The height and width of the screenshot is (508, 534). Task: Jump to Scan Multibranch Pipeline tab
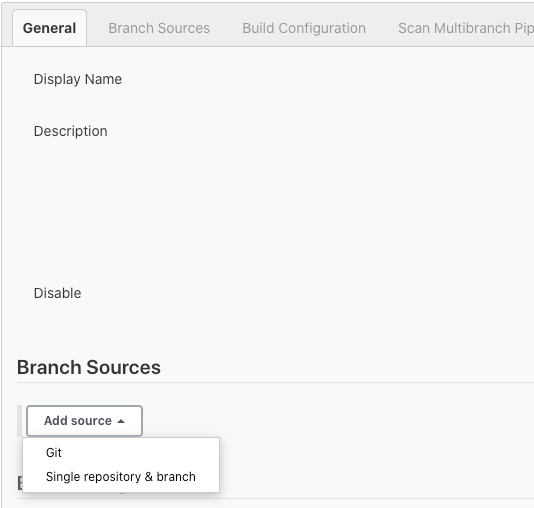[x=466, y=28]
